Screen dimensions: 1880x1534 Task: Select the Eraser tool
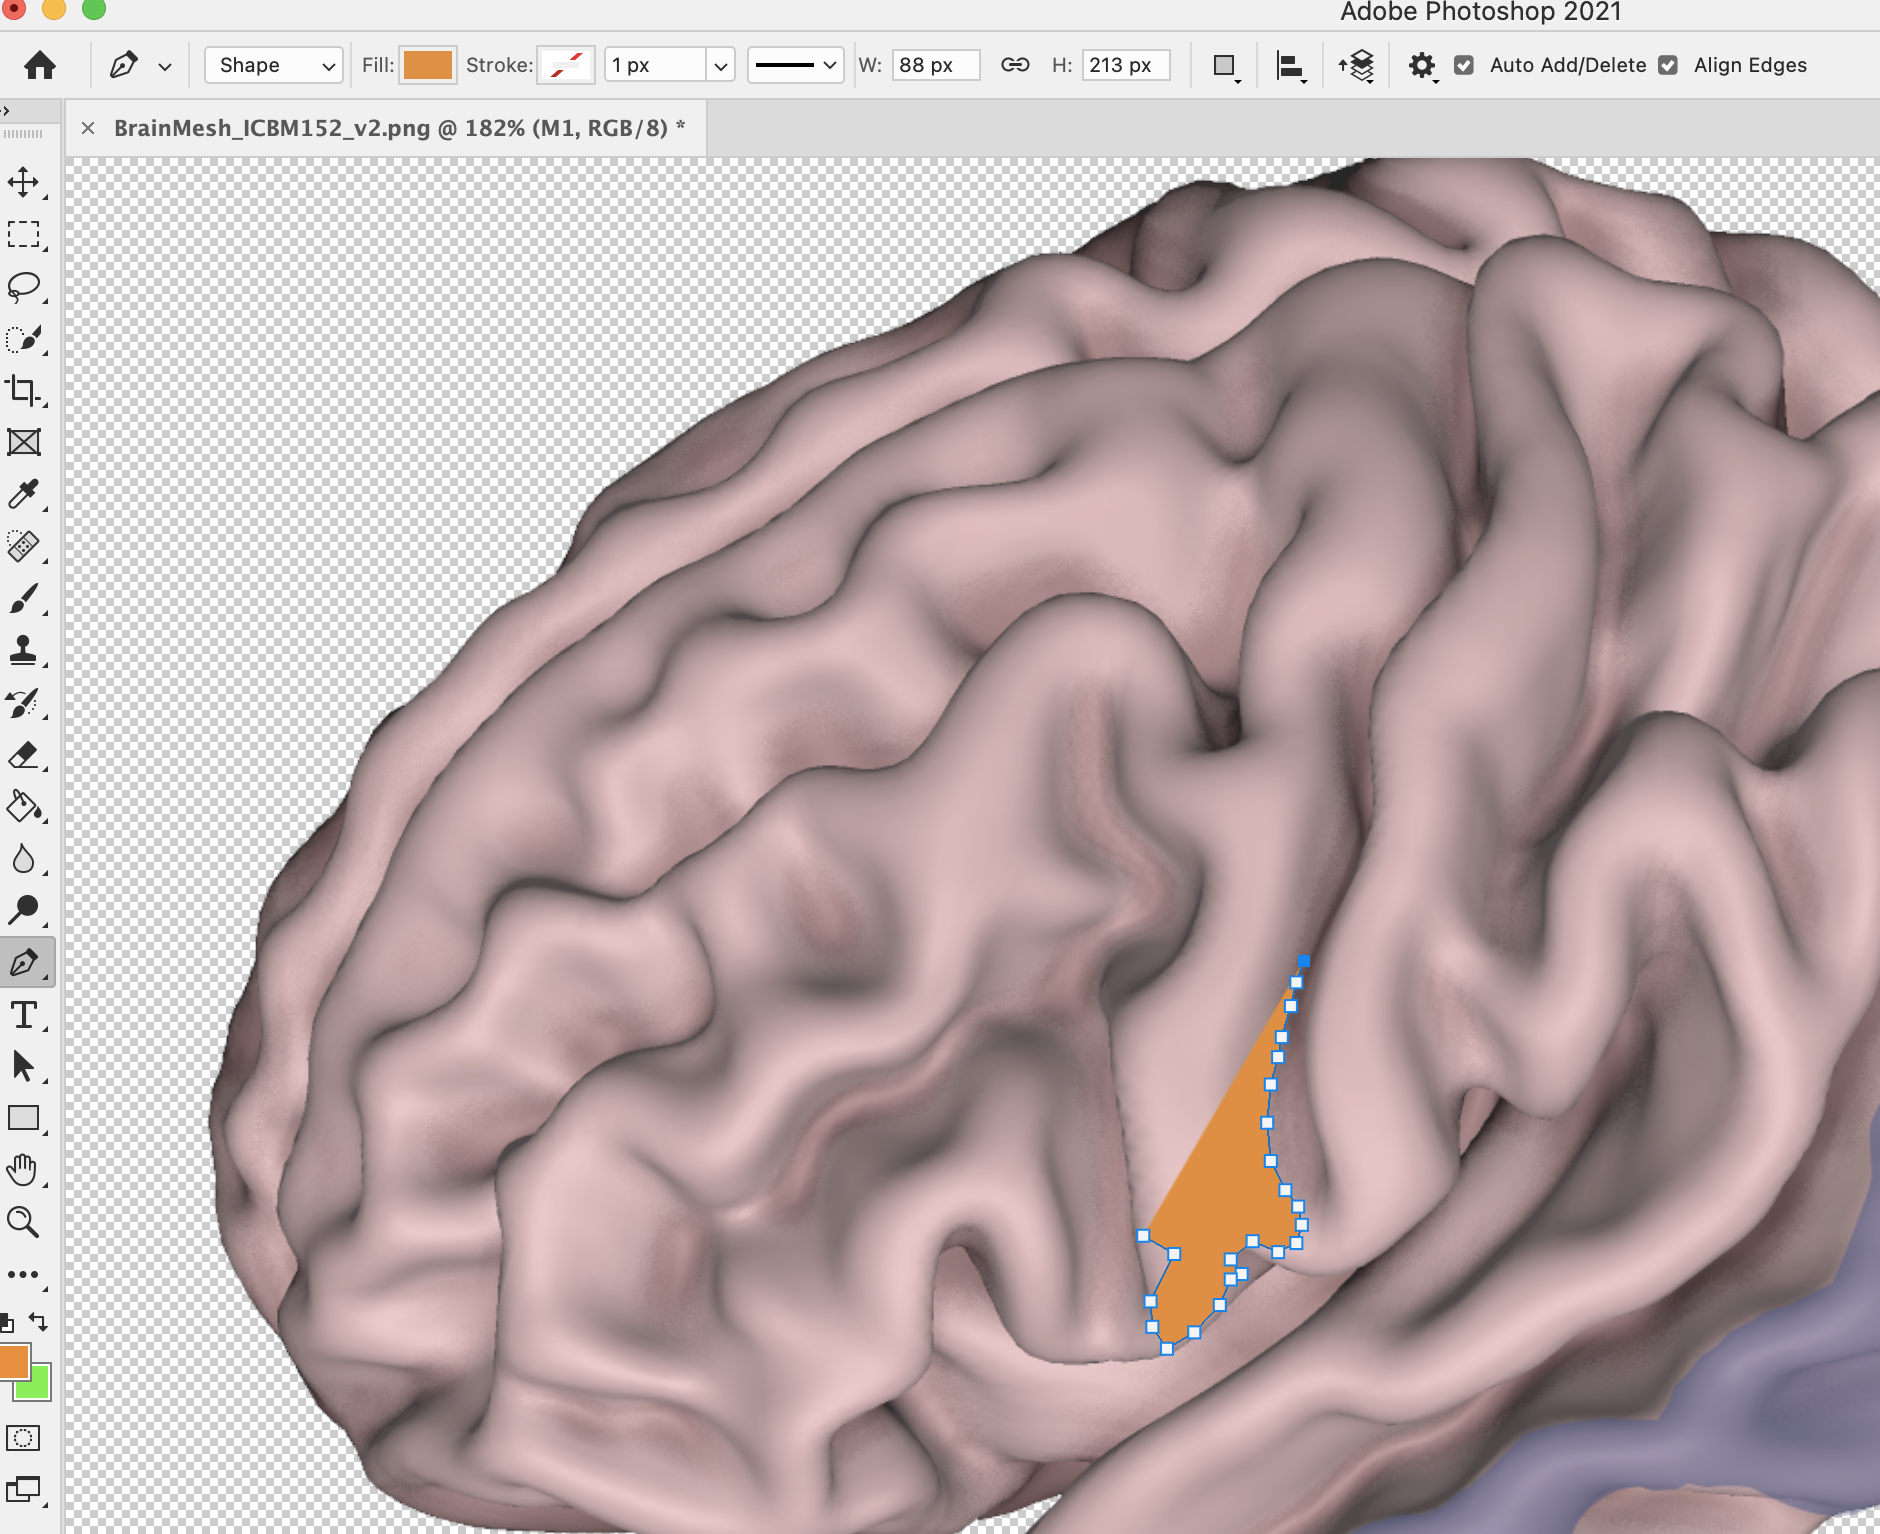pyautogui.click(x=24, y=755)
